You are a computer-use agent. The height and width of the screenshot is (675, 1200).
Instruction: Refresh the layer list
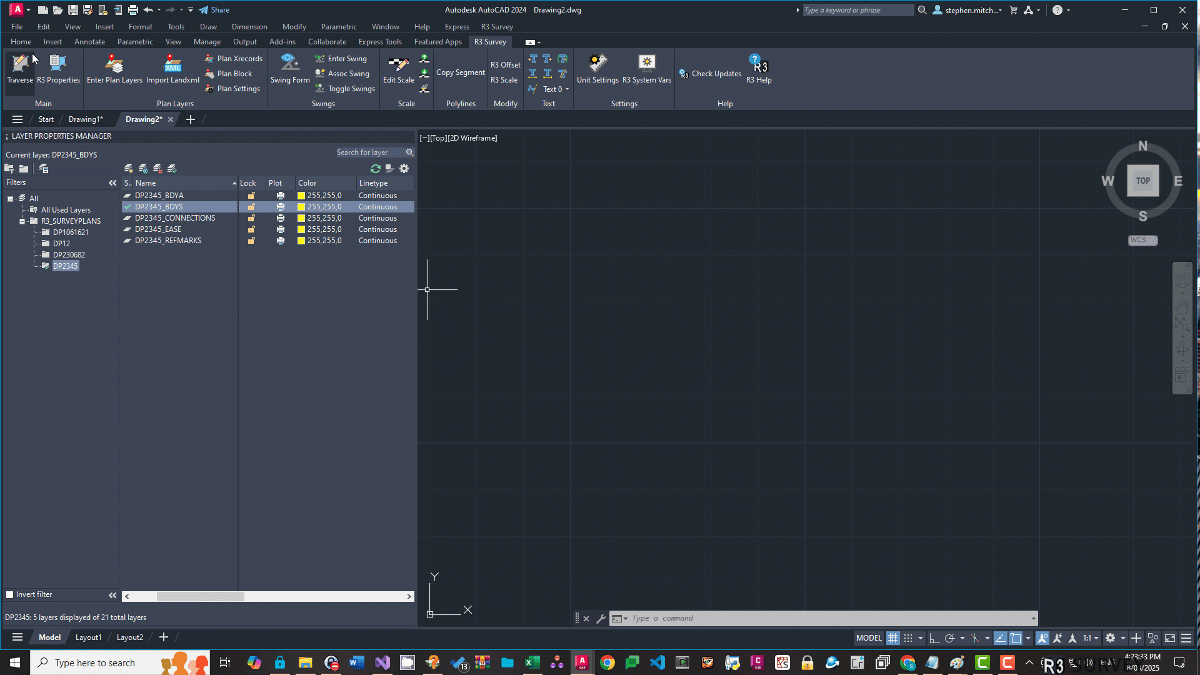coord(376,169)
